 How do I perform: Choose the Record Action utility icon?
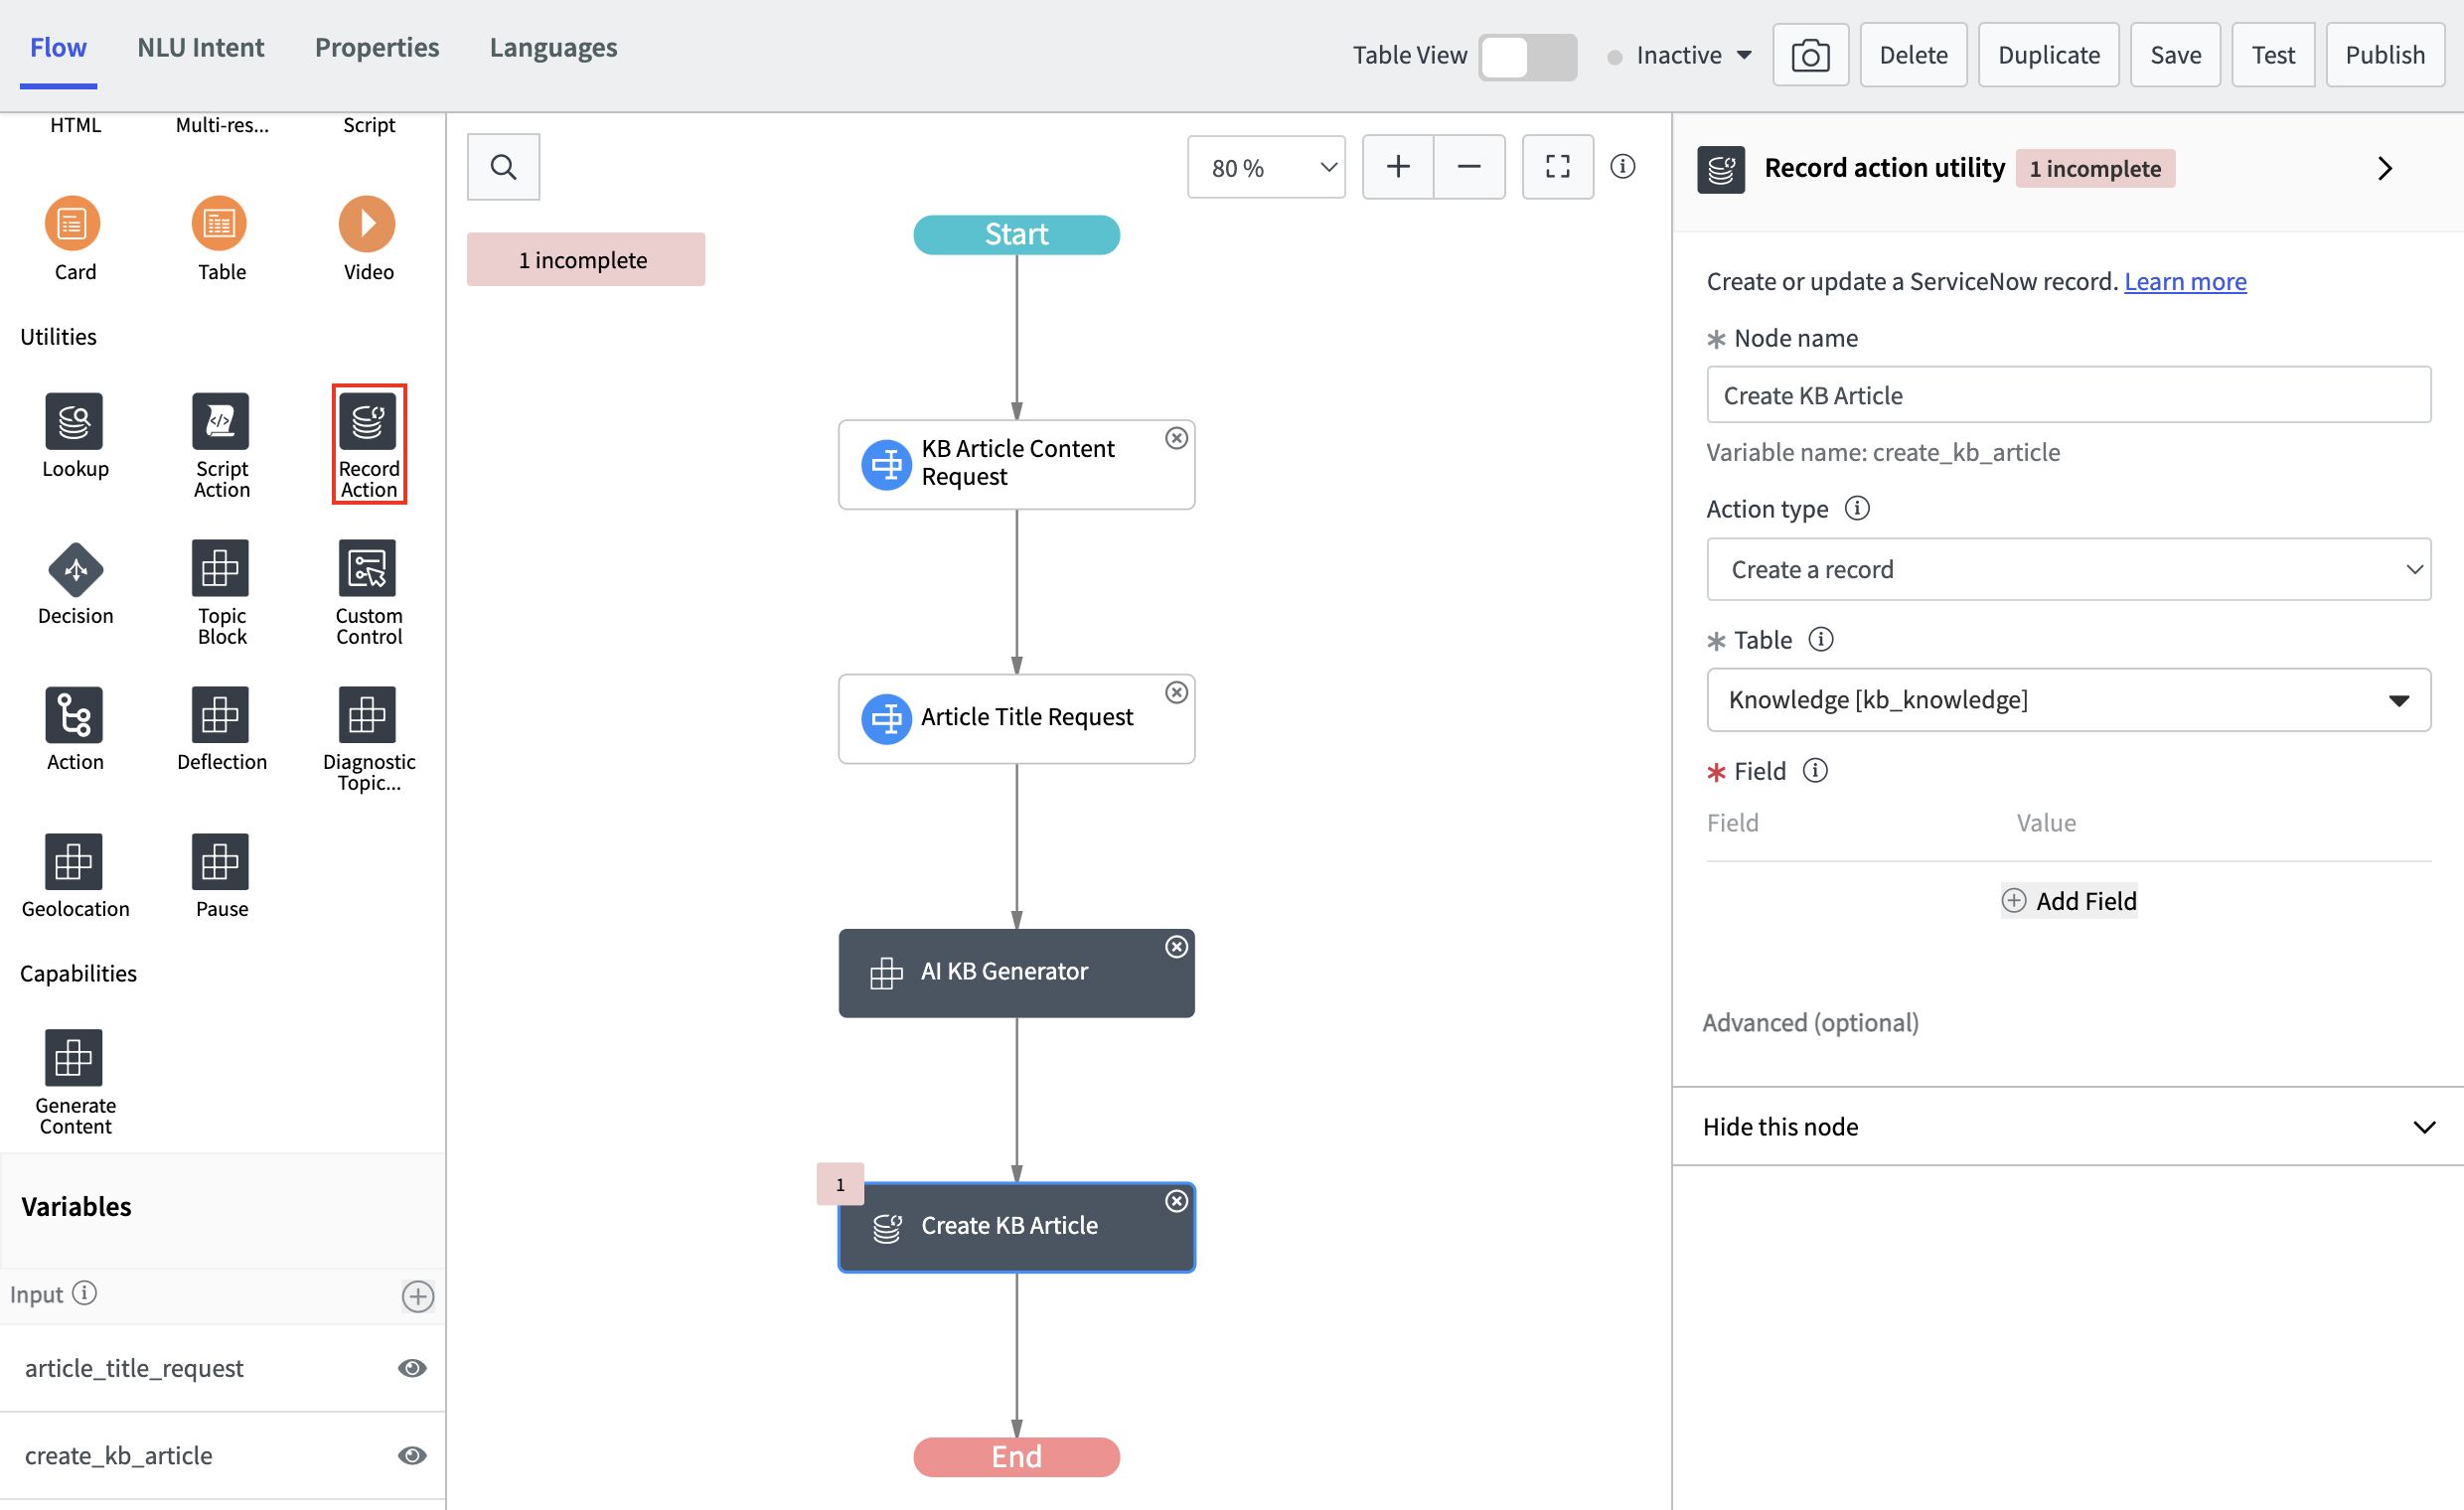[x=368, y=420]
